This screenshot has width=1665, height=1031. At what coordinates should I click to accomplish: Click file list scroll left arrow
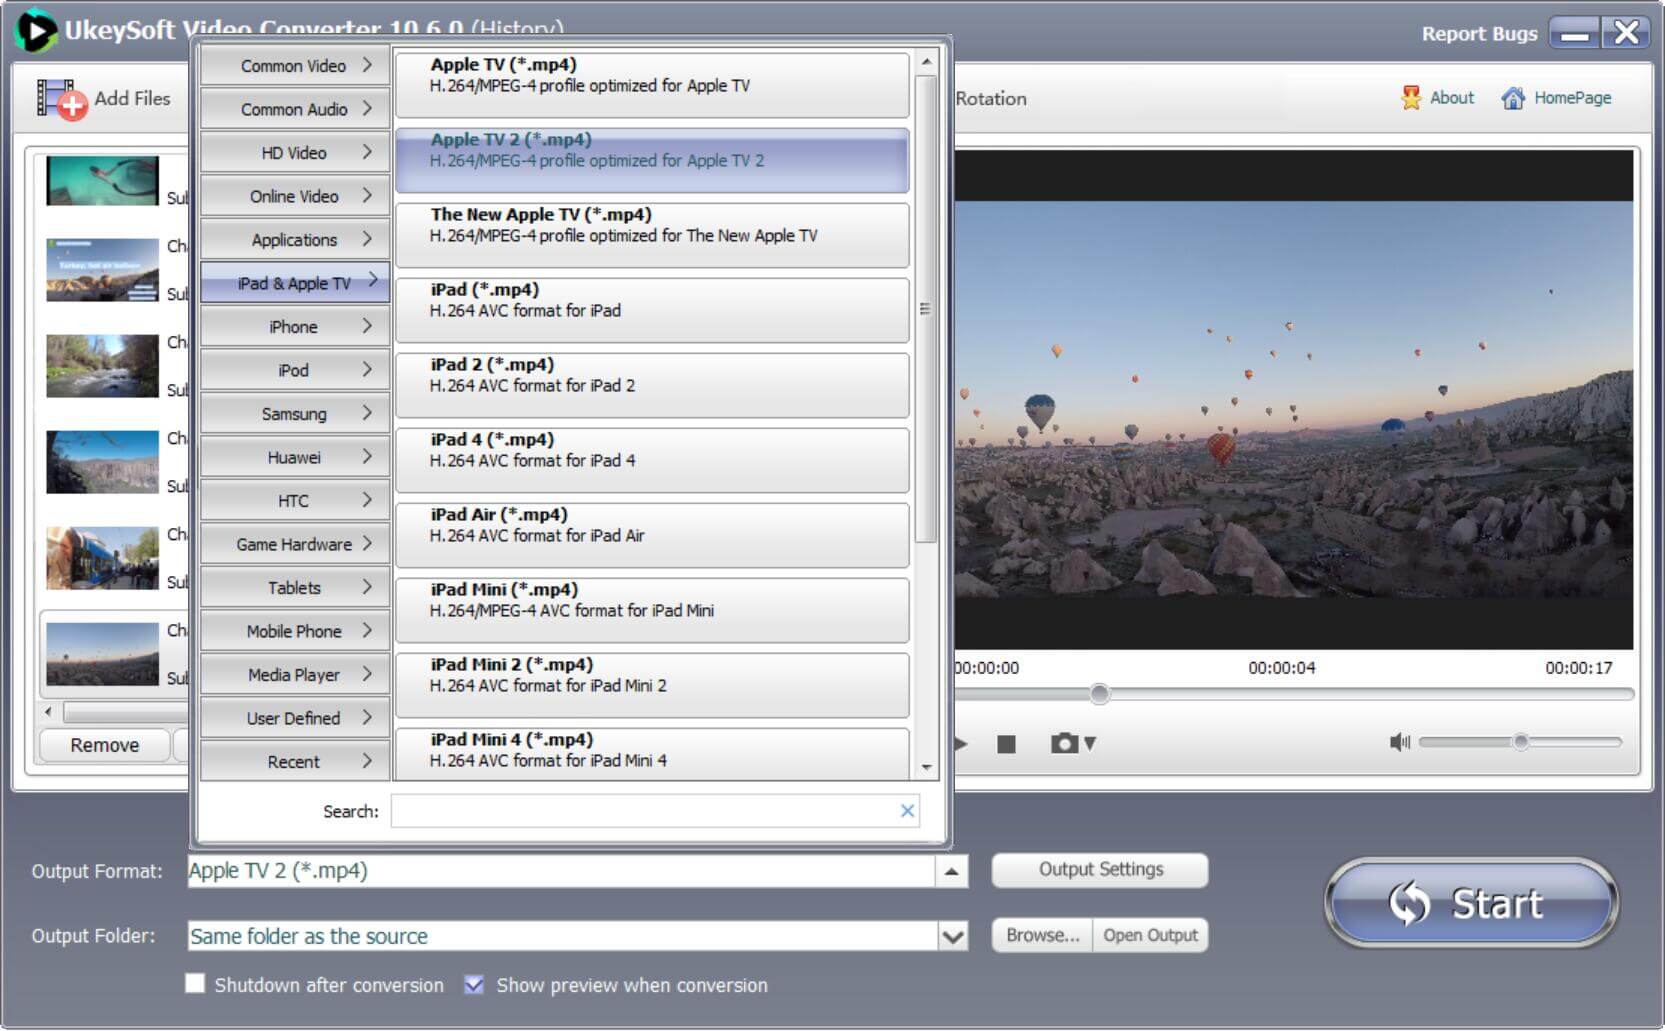49,712
